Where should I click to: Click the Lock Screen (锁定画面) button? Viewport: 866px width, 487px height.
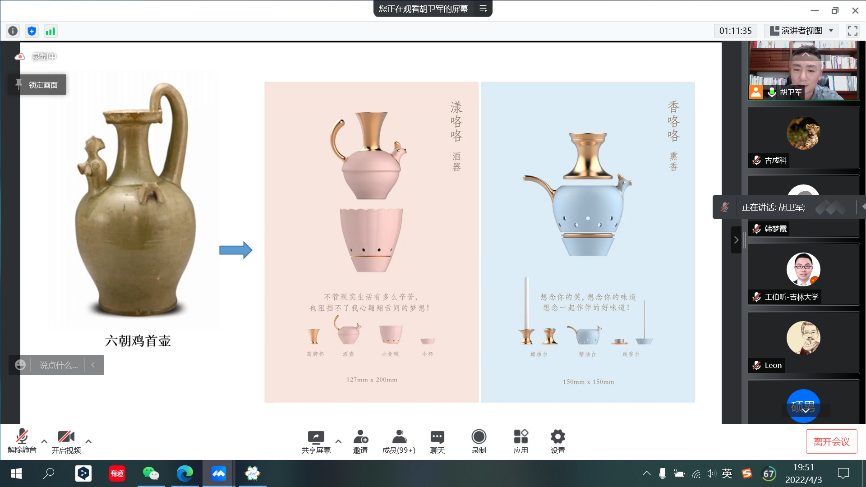pos(37,85)
